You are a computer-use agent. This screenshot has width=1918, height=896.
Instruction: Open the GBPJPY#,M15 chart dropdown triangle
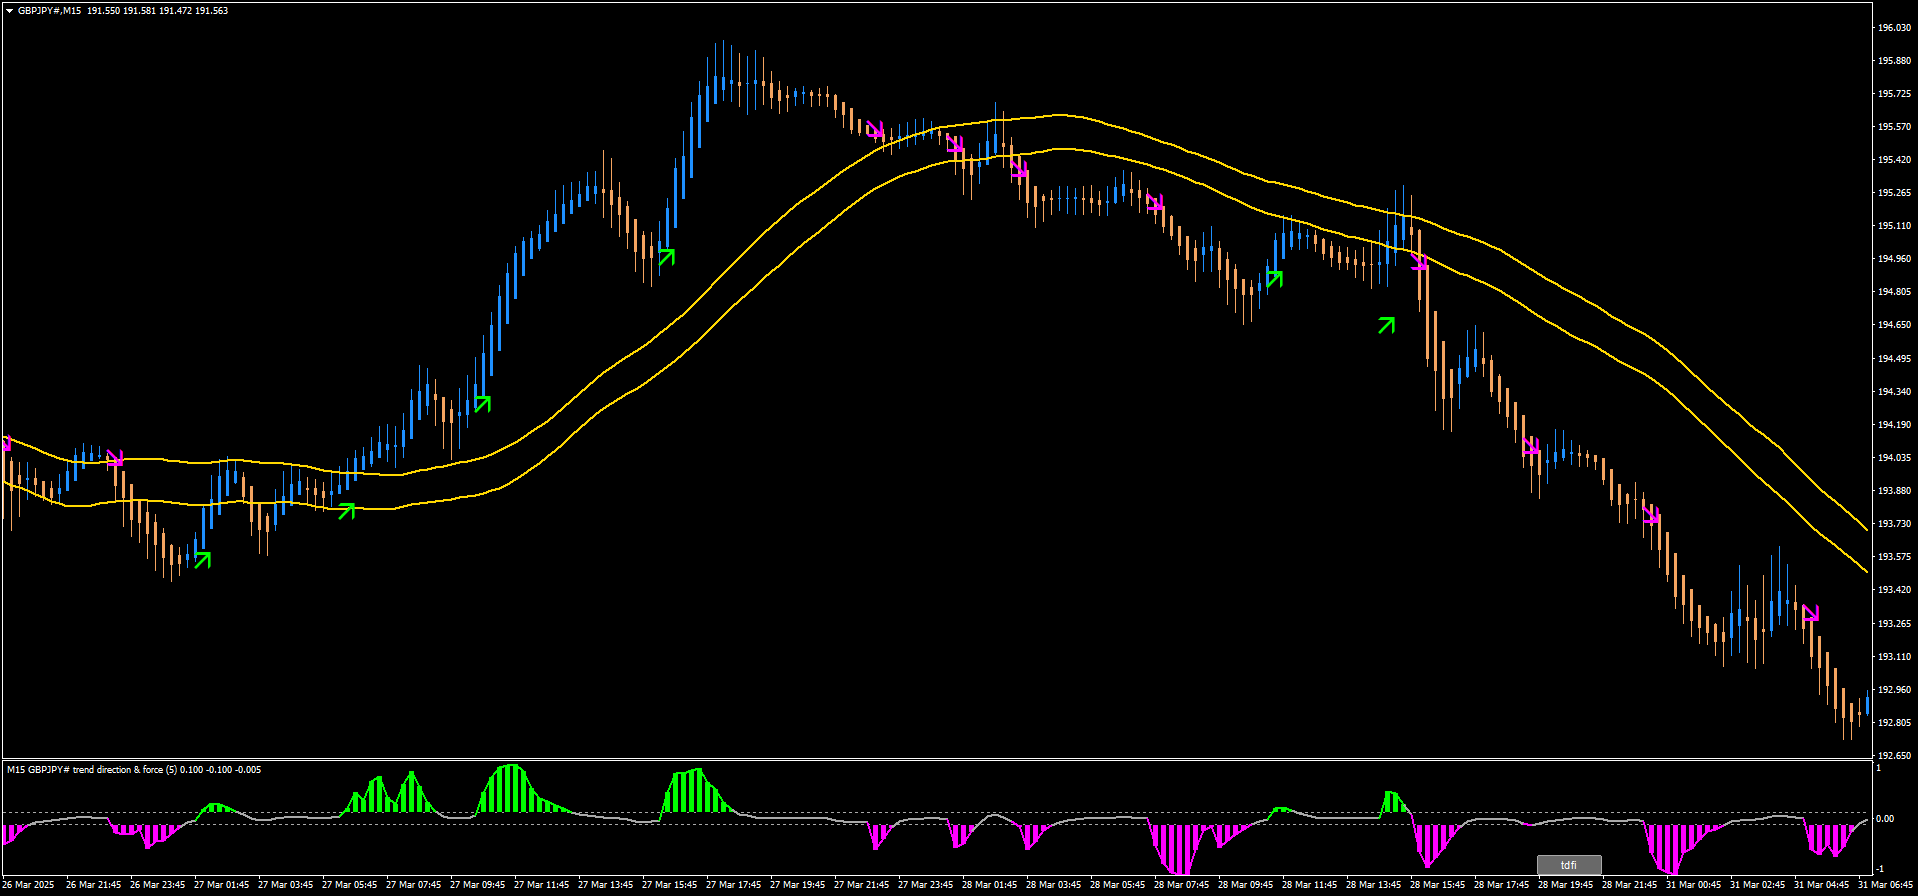click(9, 11)
